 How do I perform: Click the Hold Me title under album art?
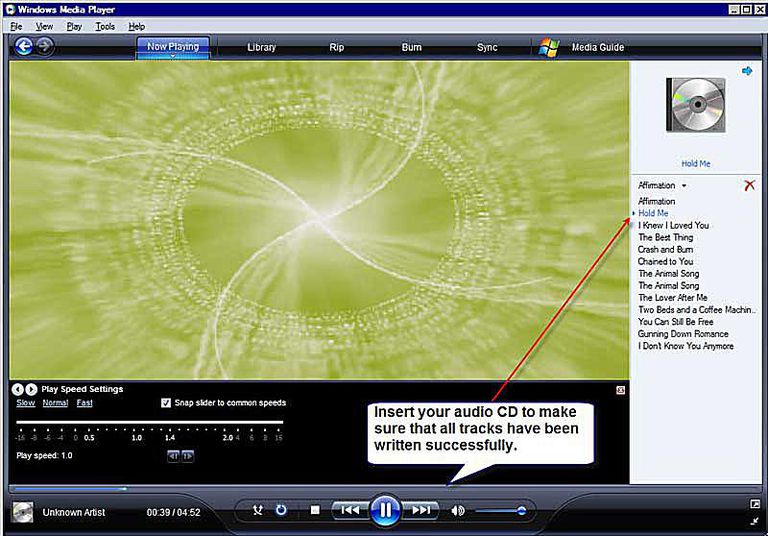coord(696,164)
